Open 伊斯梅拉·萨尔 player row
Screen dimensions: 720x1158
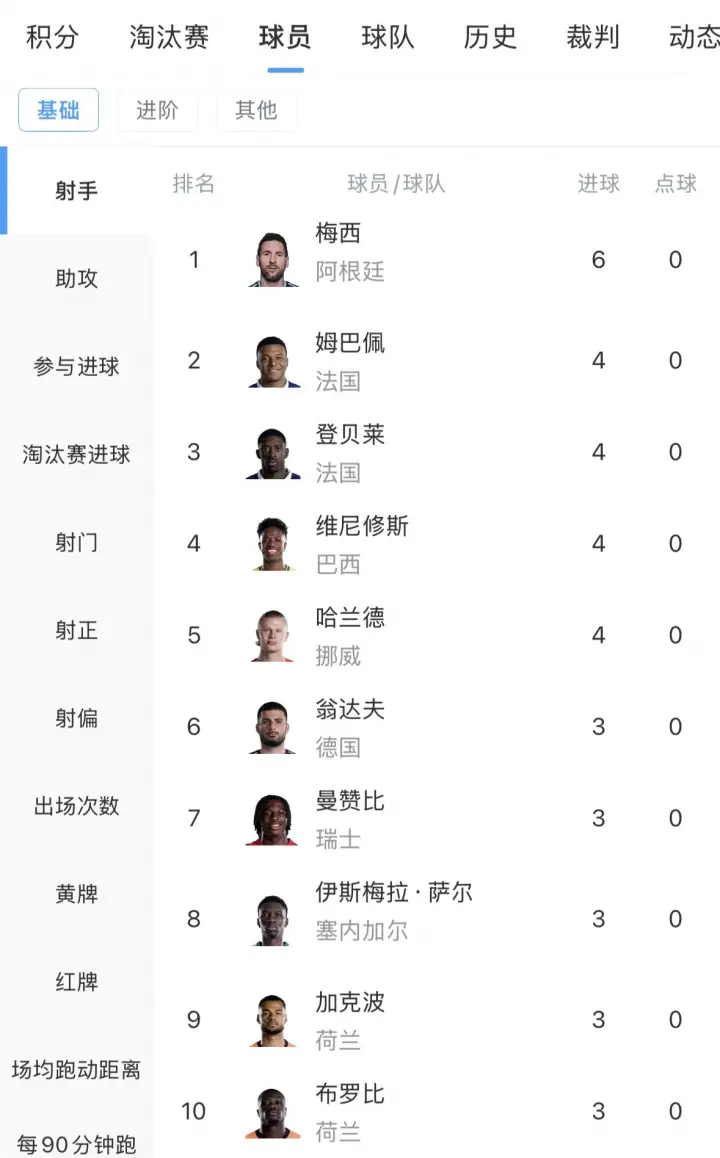437,919
